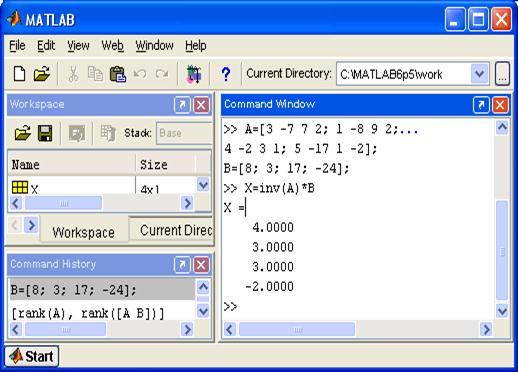Image resolution: width=518 pixels, height=372 pixels.
Task: Click the 4x1 size cell
Action: pyautogui.click(x=150, y=189)
